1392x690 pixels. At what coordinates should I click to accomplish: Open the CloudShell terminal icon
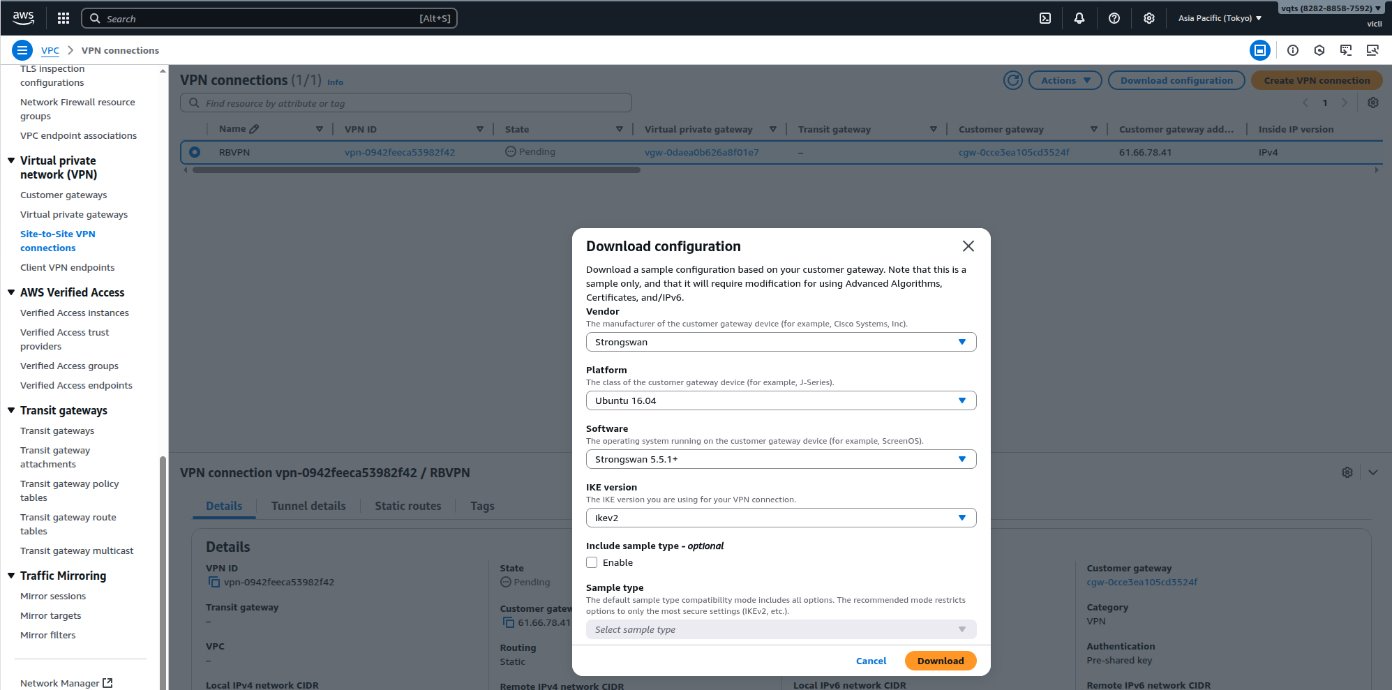1045,18
